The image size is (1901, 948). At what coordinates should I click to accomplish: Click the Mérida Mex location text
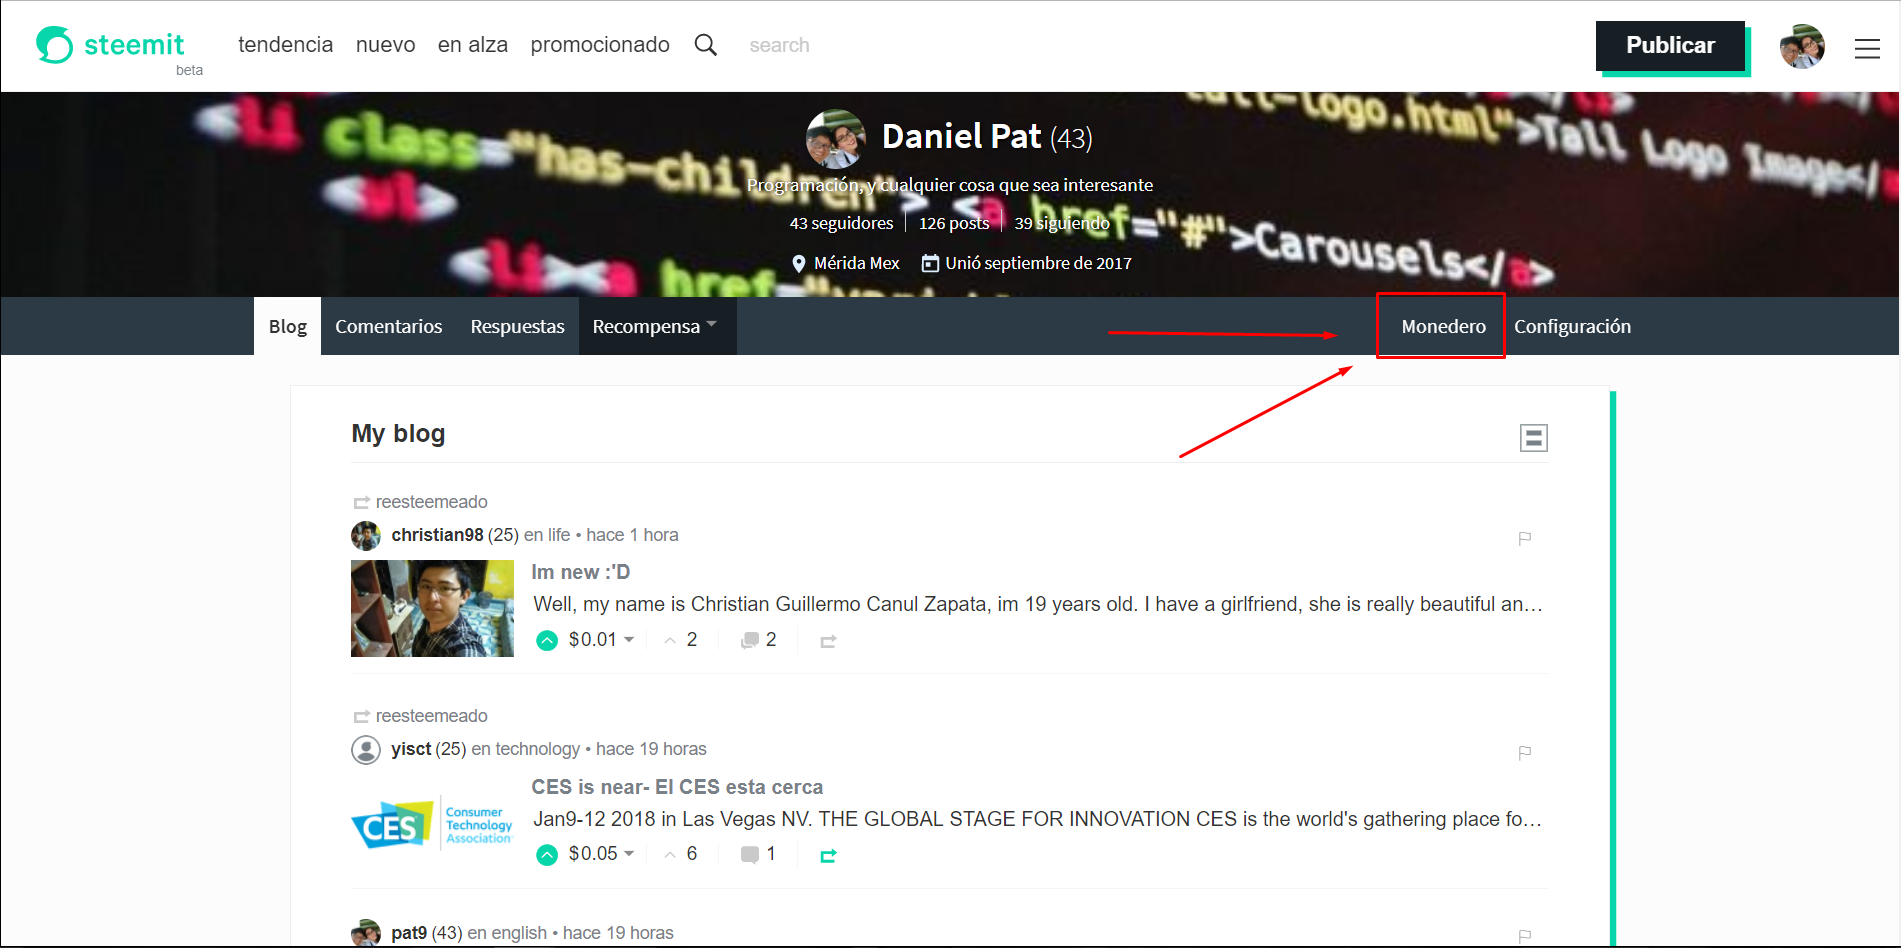857,263
